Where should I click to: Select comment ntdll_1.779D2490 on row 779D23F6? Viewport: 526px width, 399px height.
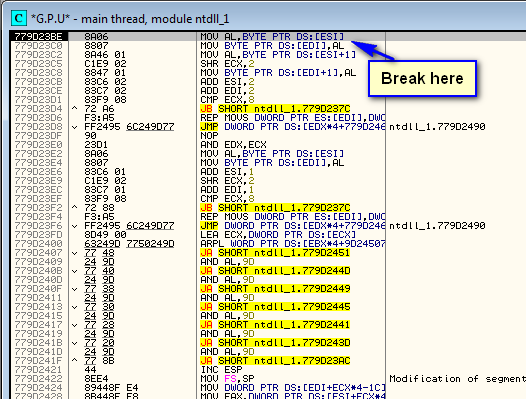pyautogui.click(x=437, y=226)
